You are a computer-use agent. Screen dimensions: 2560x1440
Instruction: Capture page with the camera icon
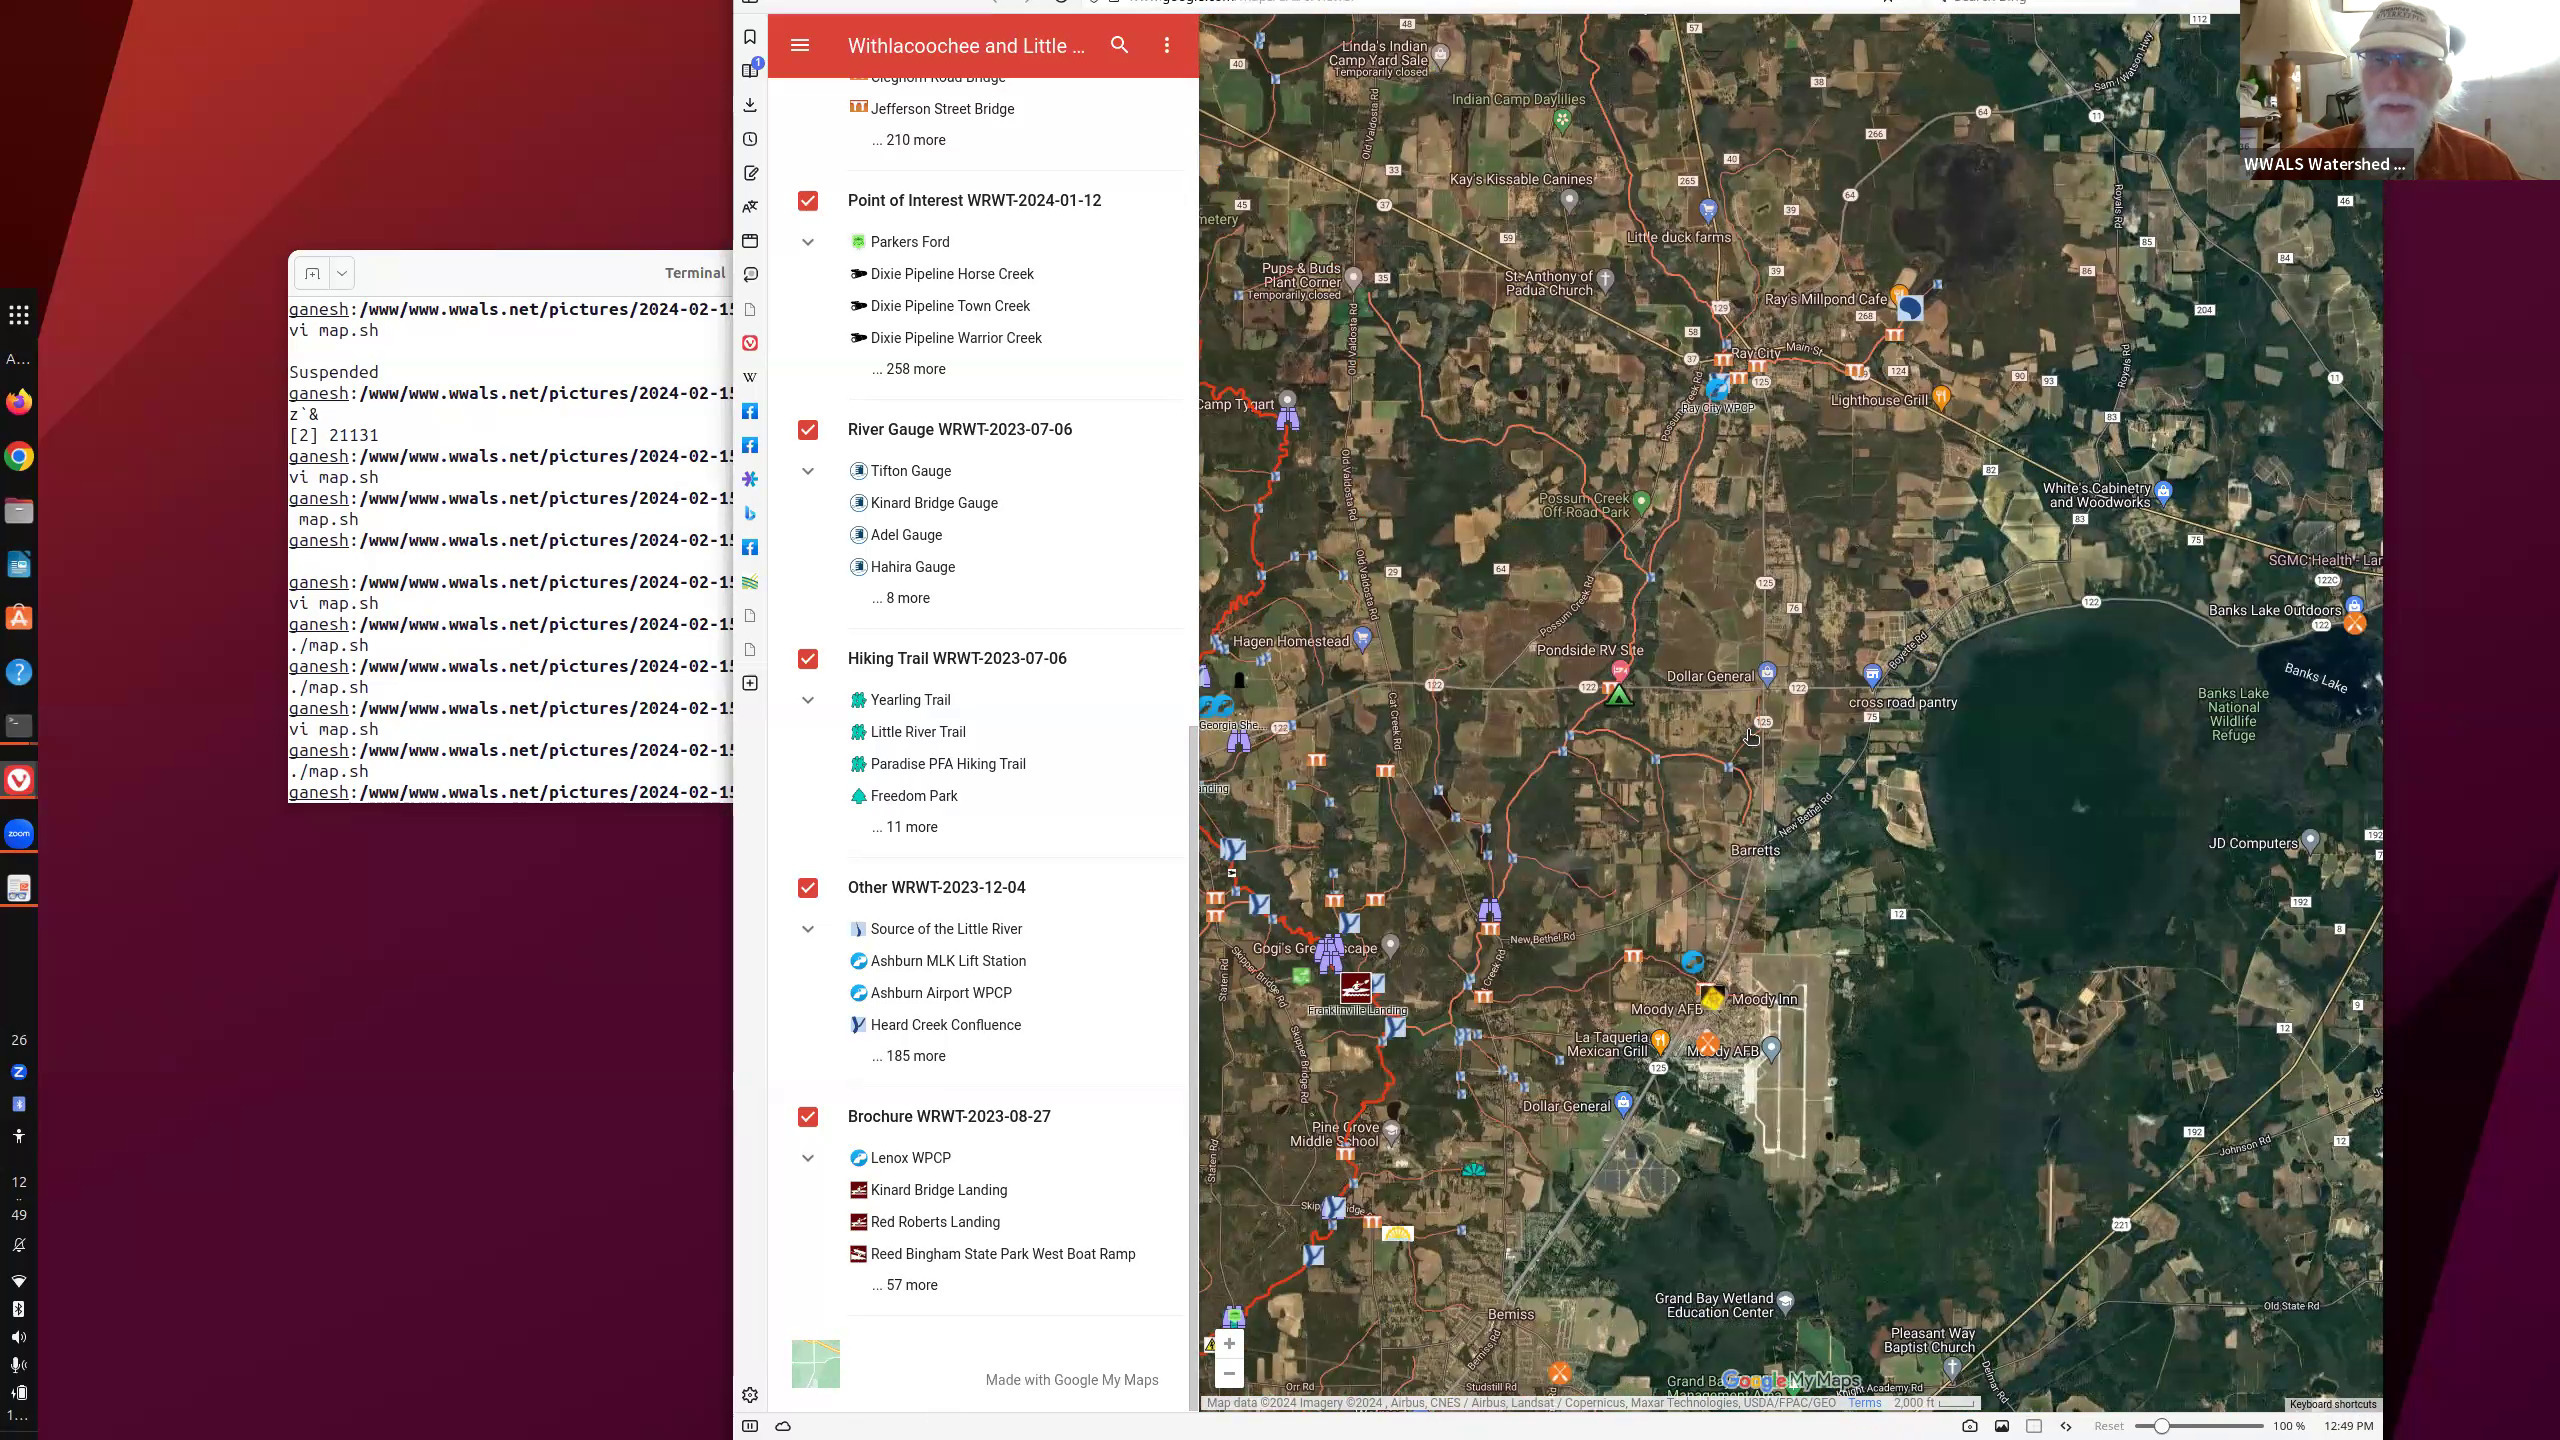point(1969,1426)
